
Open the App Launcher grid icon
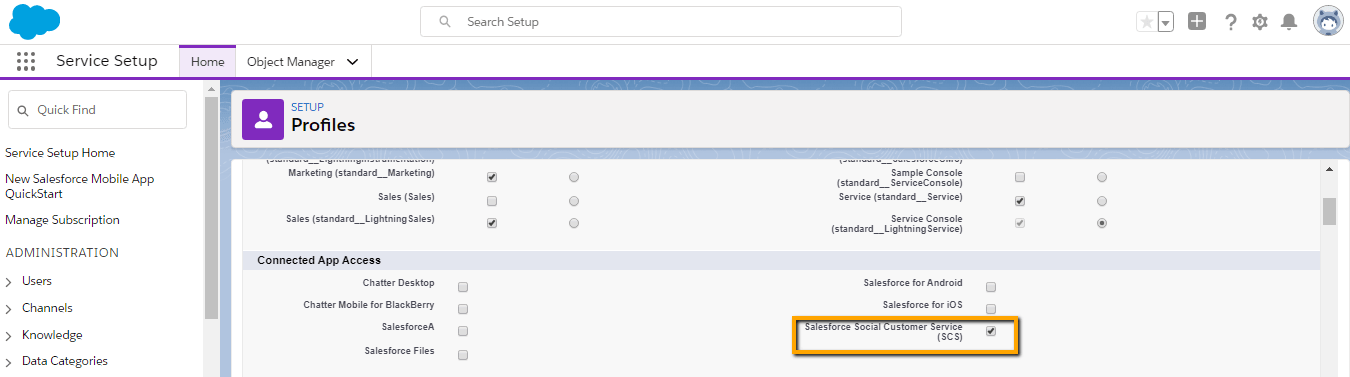coord(26,61)
